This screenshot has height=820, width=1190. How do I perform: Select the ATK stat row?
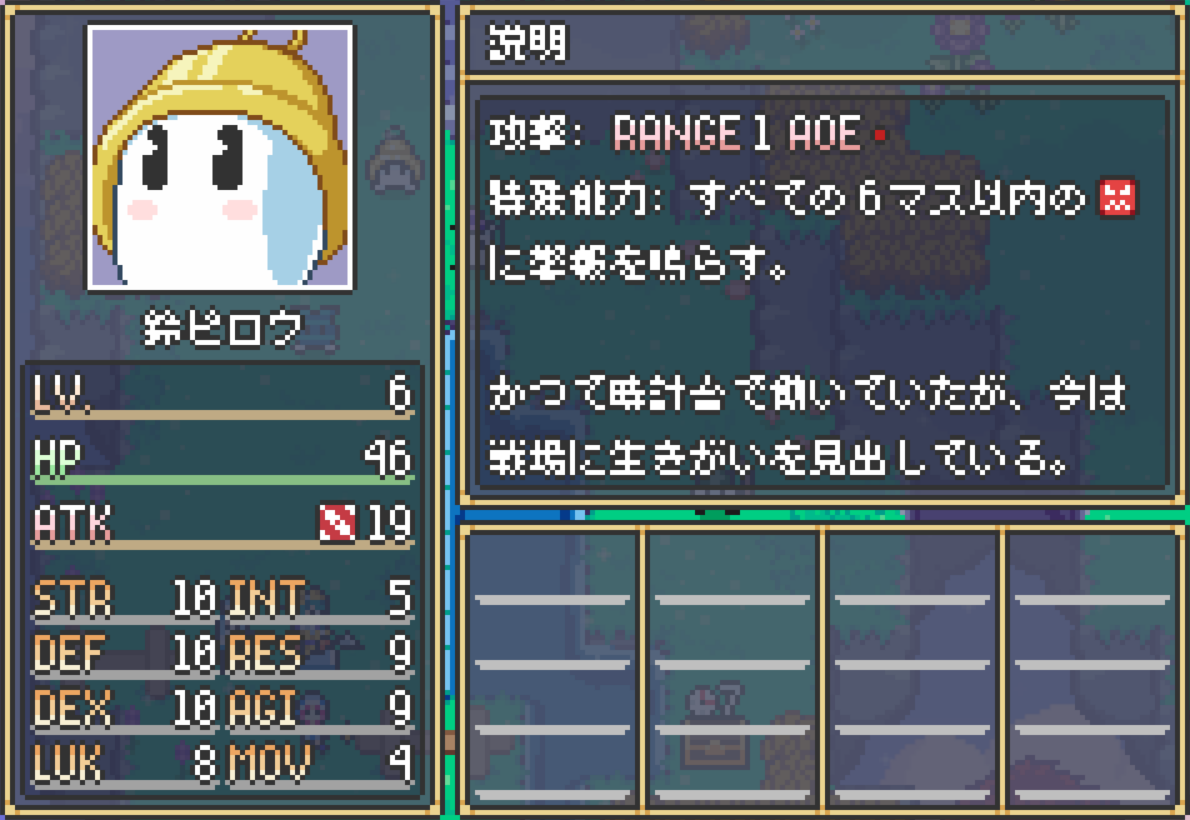[222, 525]
